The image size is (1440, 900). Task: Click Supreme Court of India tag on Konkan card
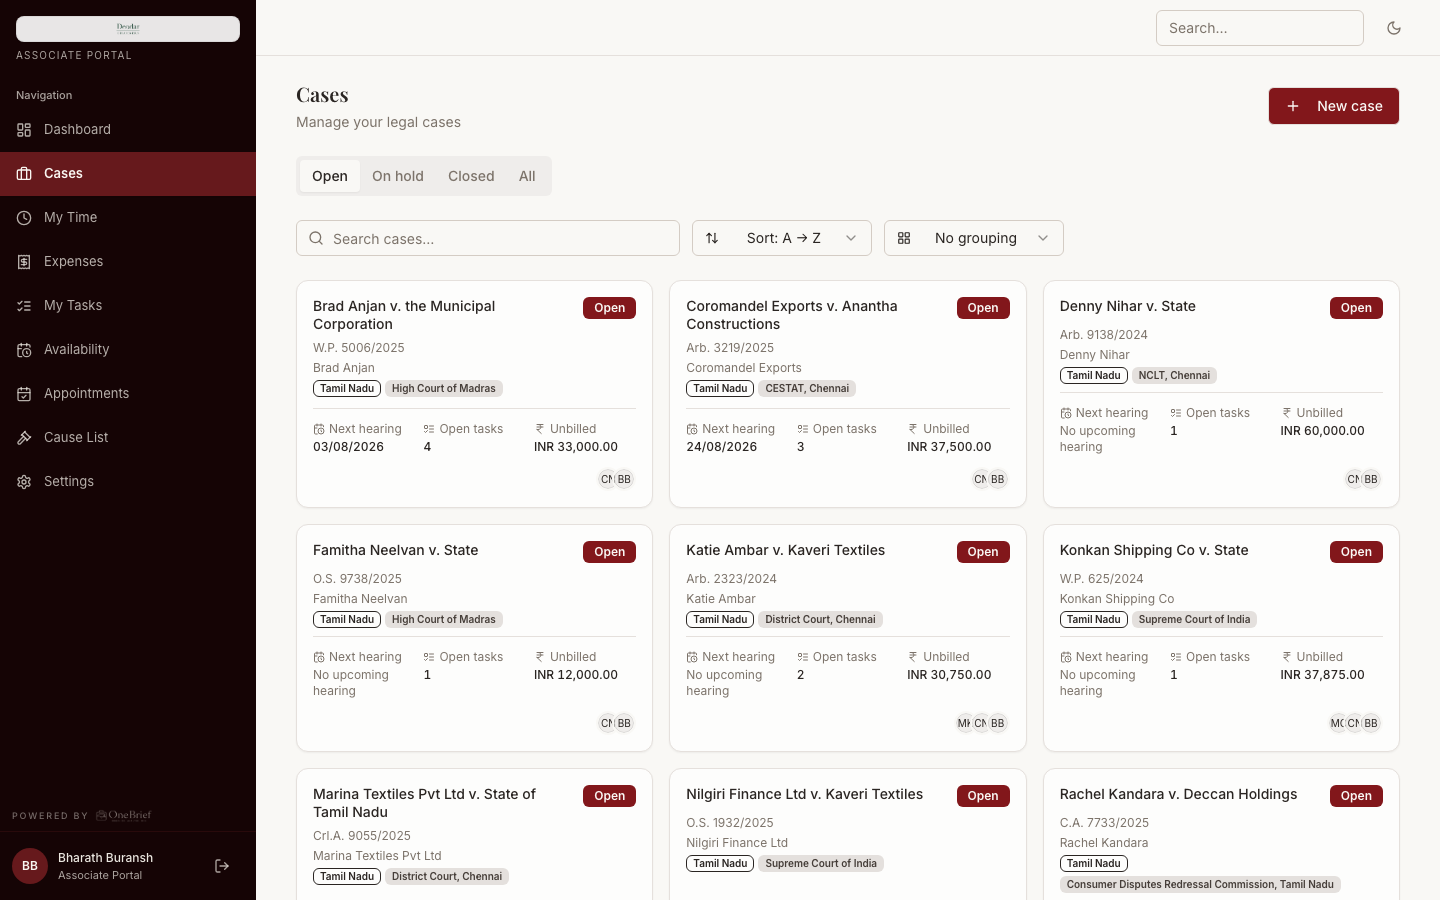[x=1194, y=619]
